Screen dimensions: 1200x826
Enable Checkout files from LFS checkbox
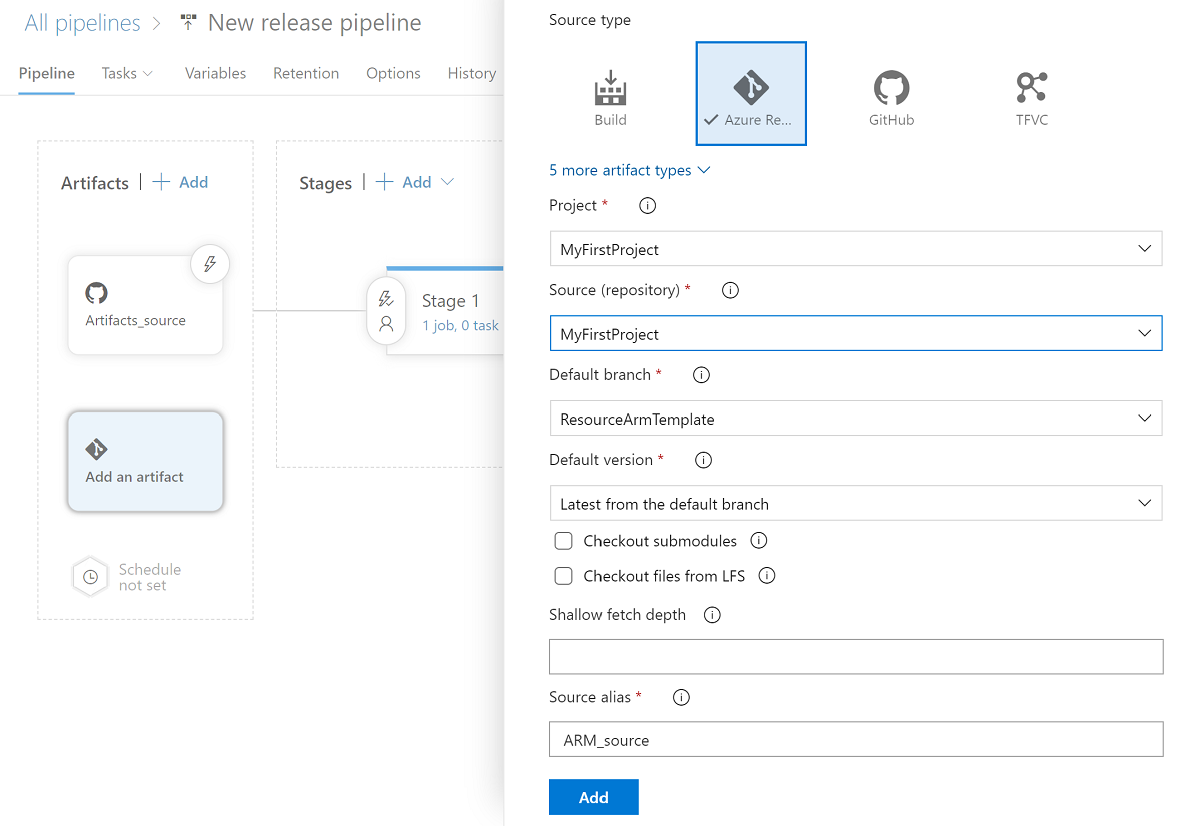tap(564, 576)
